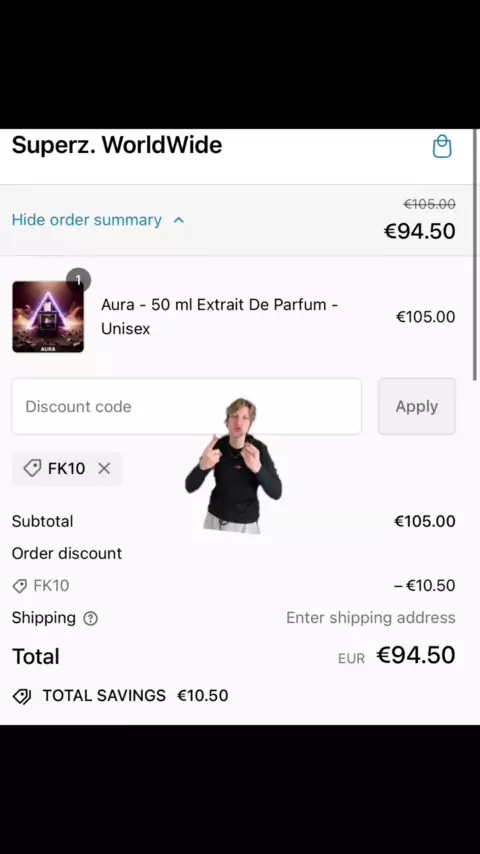This screenshot has height=854, width=480.
Task: Click the Apply discount button
Action: point(417,406)
